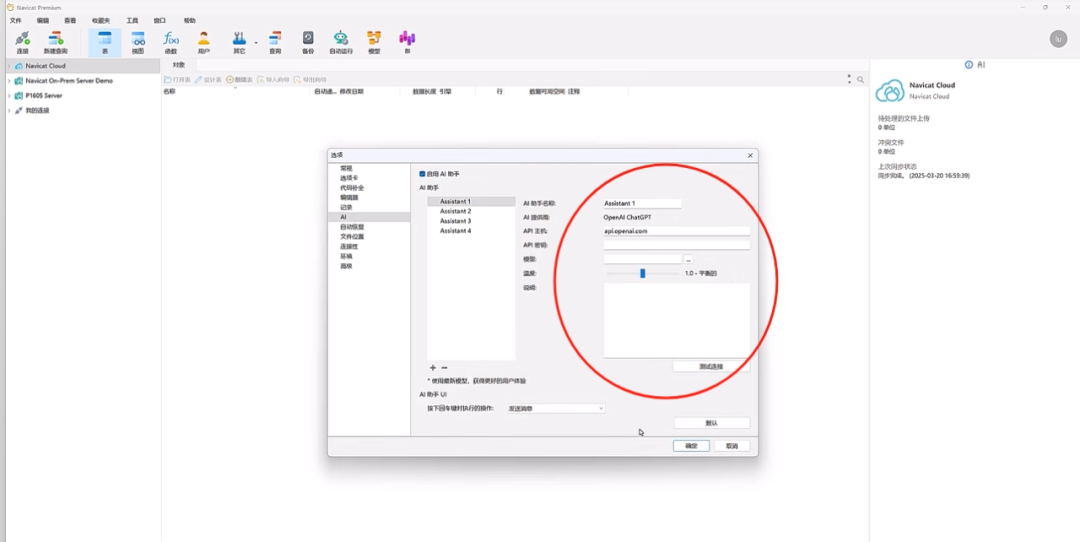Add a new AI assistant with plus button
Image resolution: width=1080 pixels, height=542 pixels.
433,368
